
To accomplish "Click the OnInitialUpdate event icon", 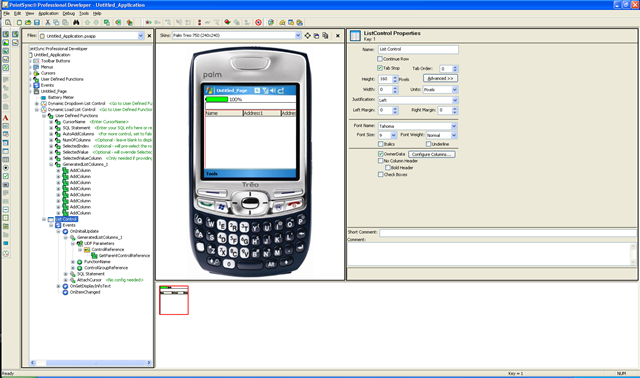I will click(65, 231).
